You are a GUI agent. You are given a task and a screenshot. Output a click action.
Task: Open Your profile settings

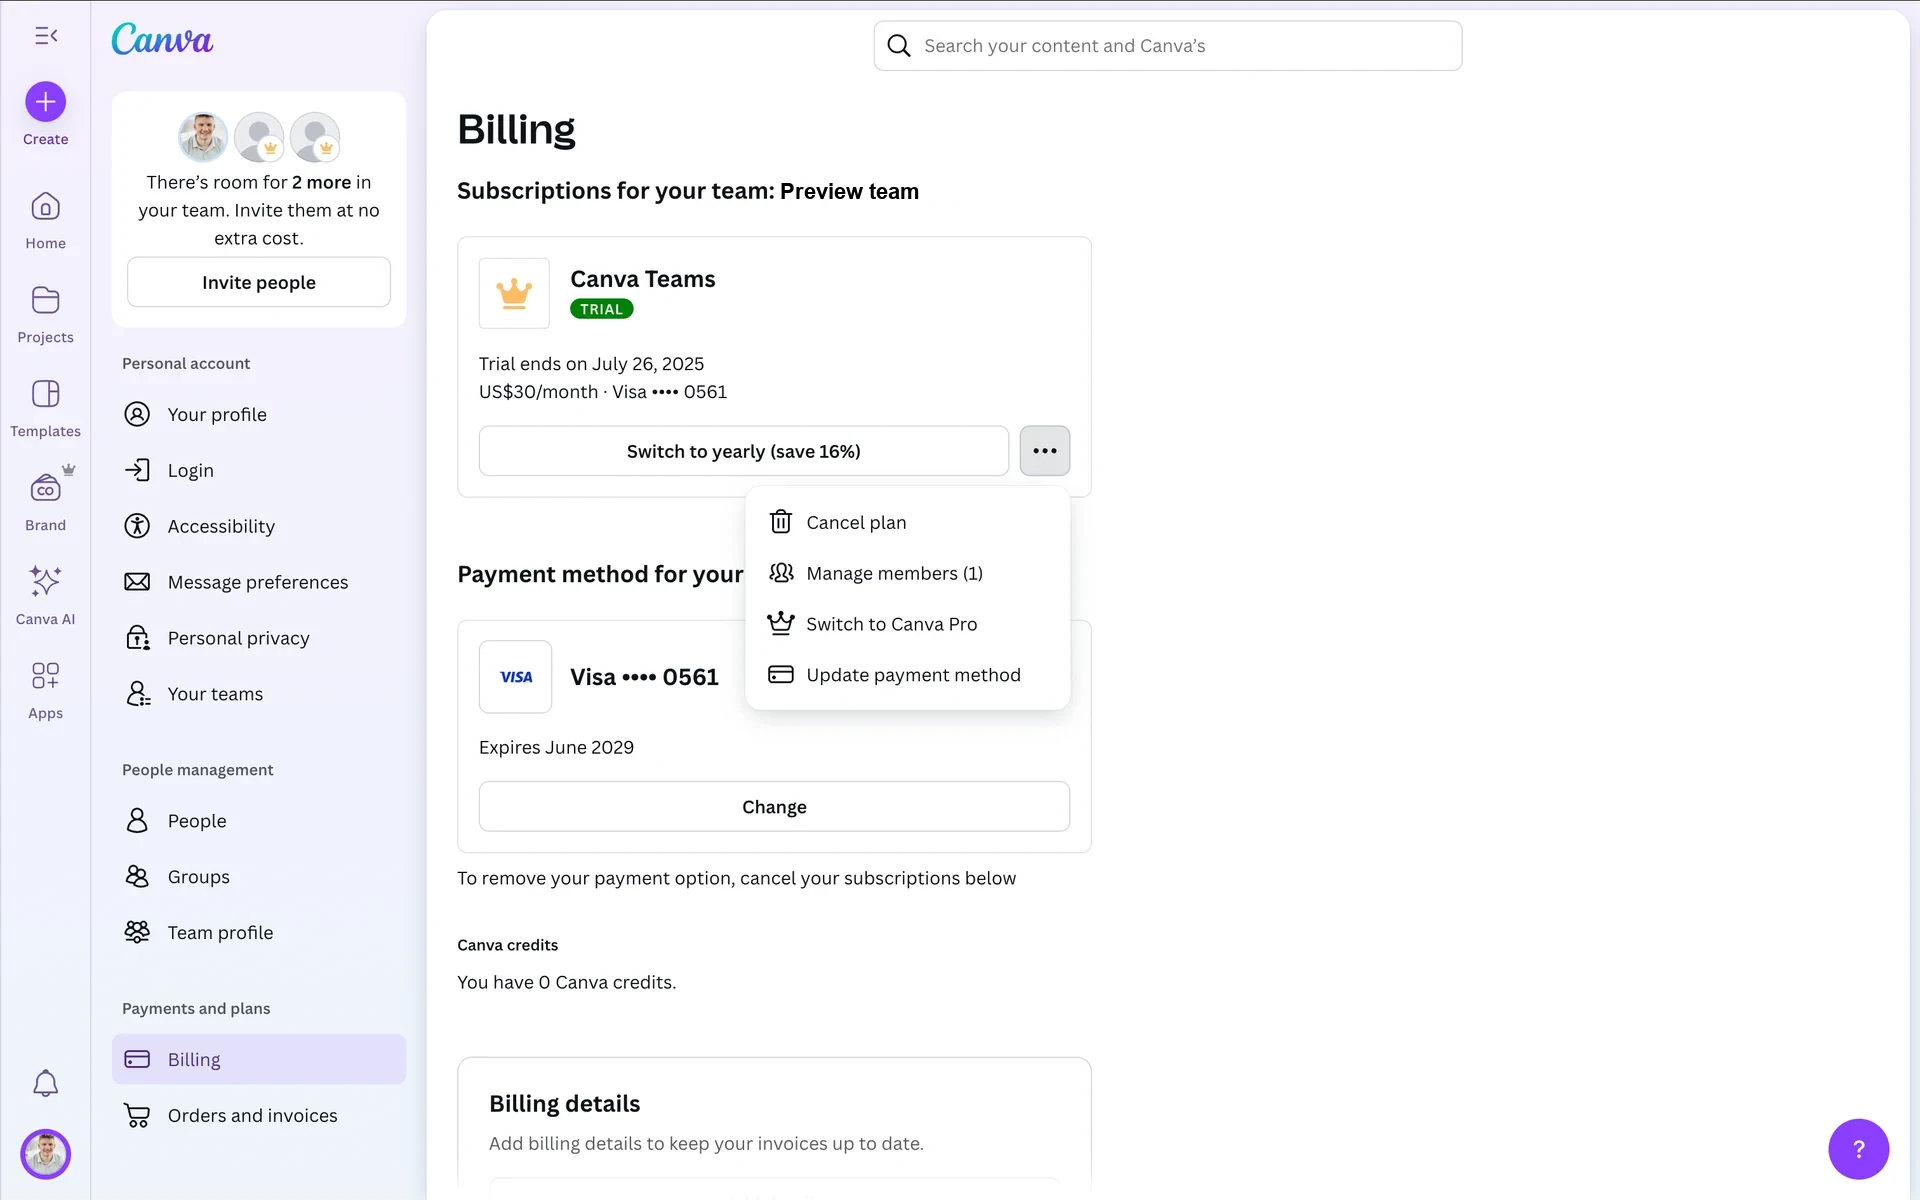[259, 414]
